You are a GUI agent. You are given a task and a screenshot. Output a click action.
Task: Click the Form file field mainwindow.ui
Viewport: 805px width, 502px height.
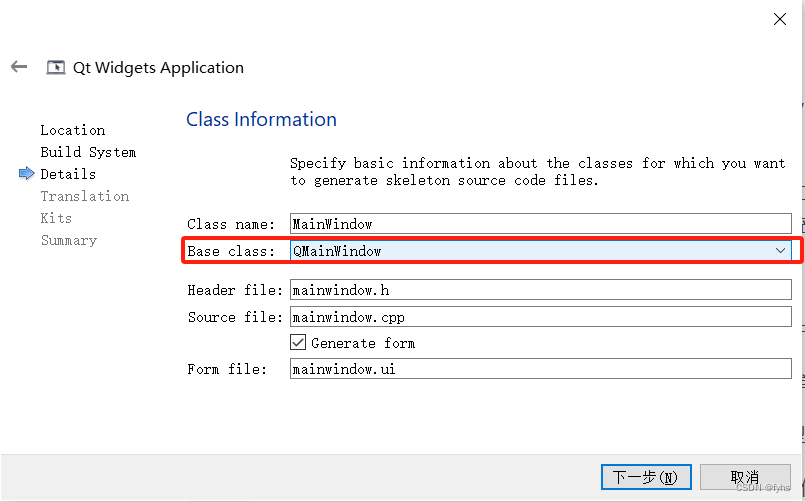click(x=540, y=369)
